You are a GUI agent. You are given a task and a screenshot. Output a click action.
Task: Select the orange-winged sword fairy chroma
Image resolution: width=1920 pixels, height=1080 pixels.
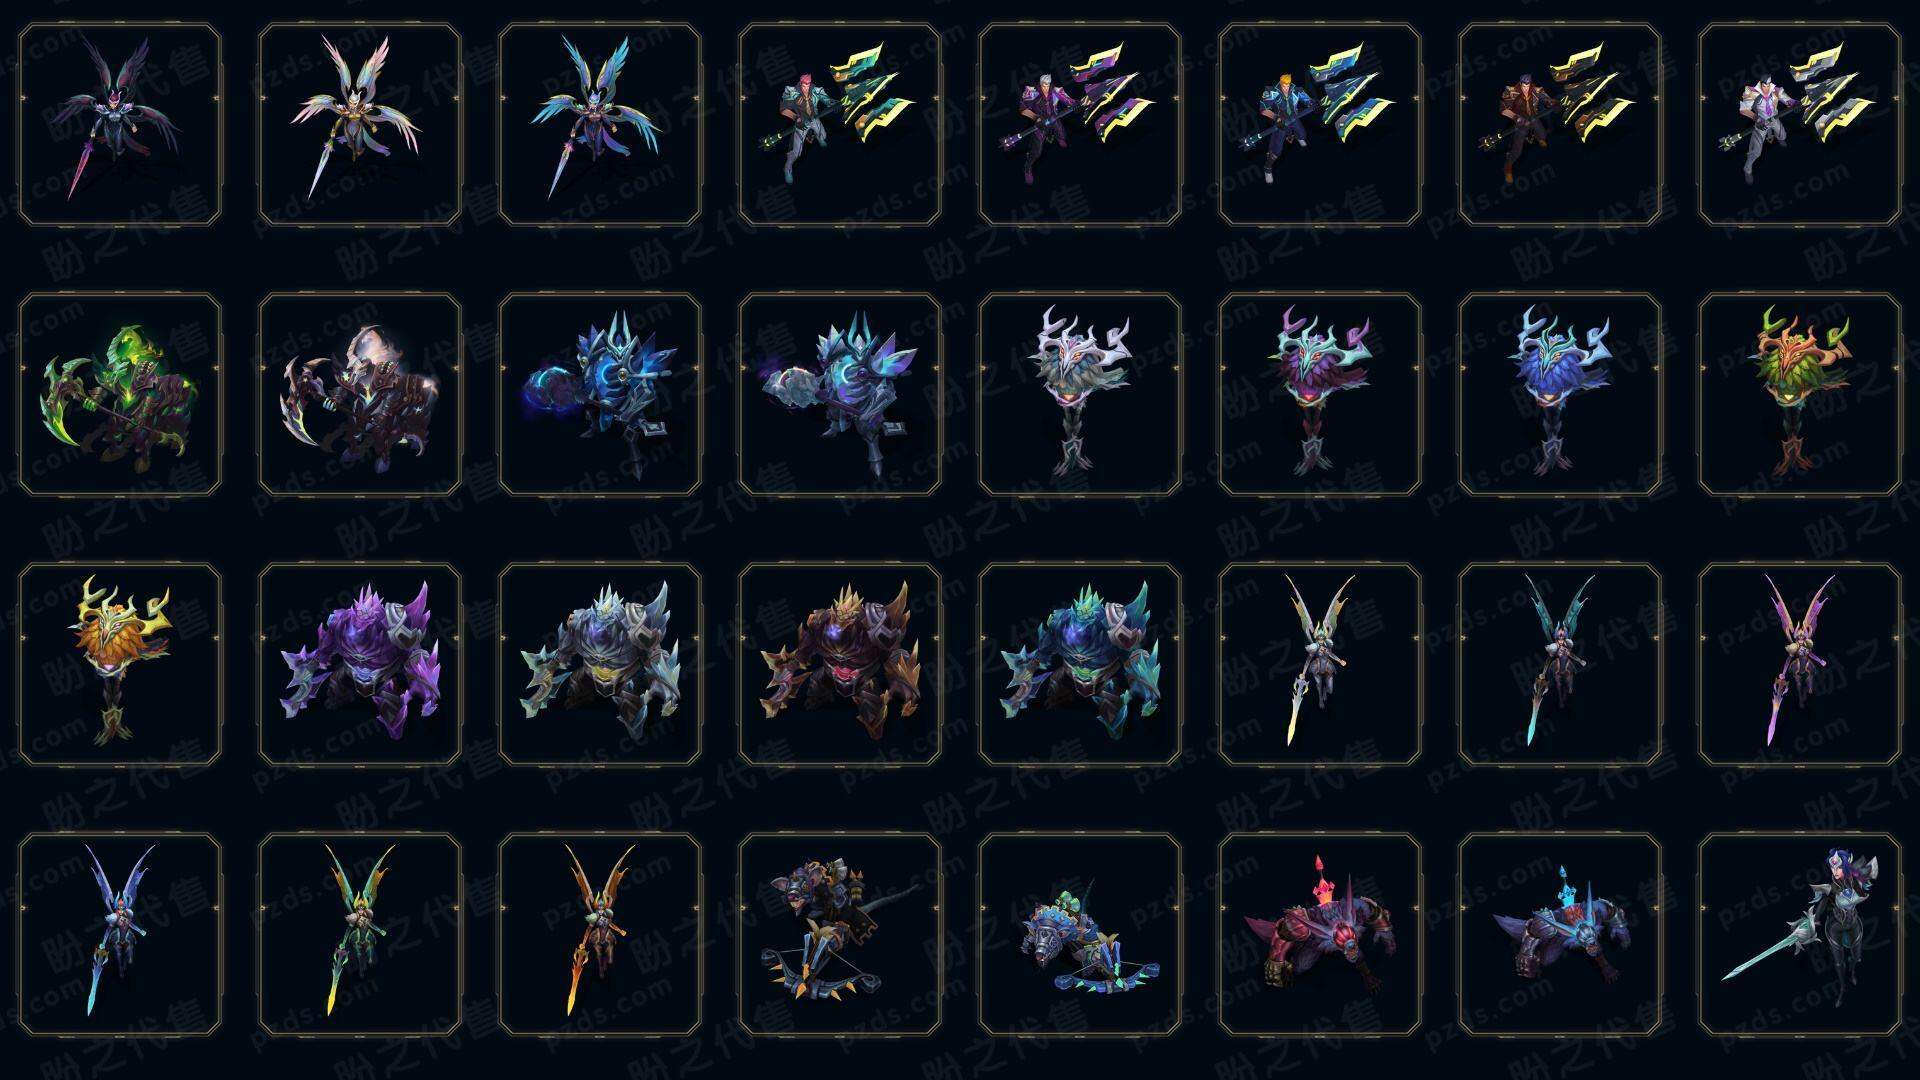pos(600,934)
